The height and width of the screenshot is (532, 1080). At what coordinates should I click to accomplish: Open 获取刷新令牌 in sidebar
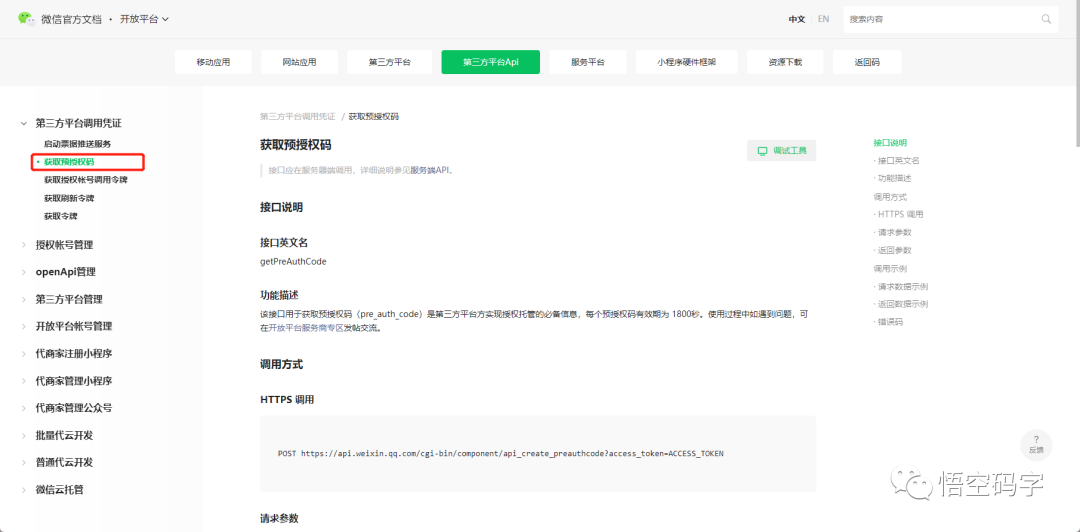69,198
